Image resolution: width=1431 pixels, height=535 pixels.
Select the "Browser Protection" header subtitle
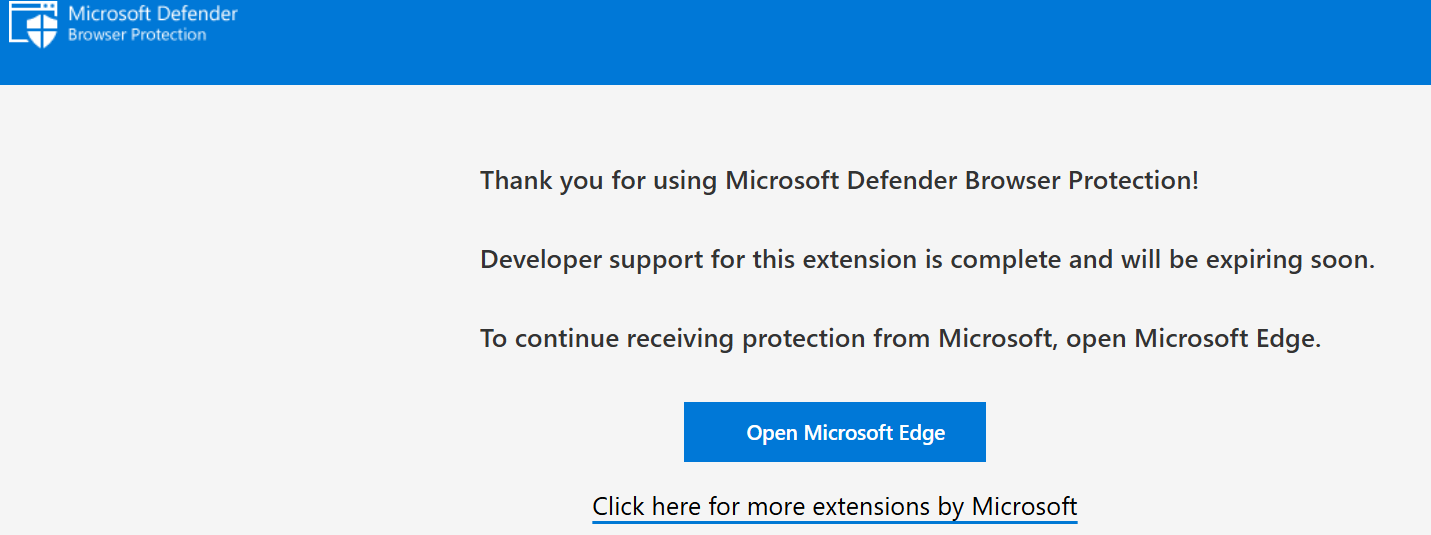[137, 35]
